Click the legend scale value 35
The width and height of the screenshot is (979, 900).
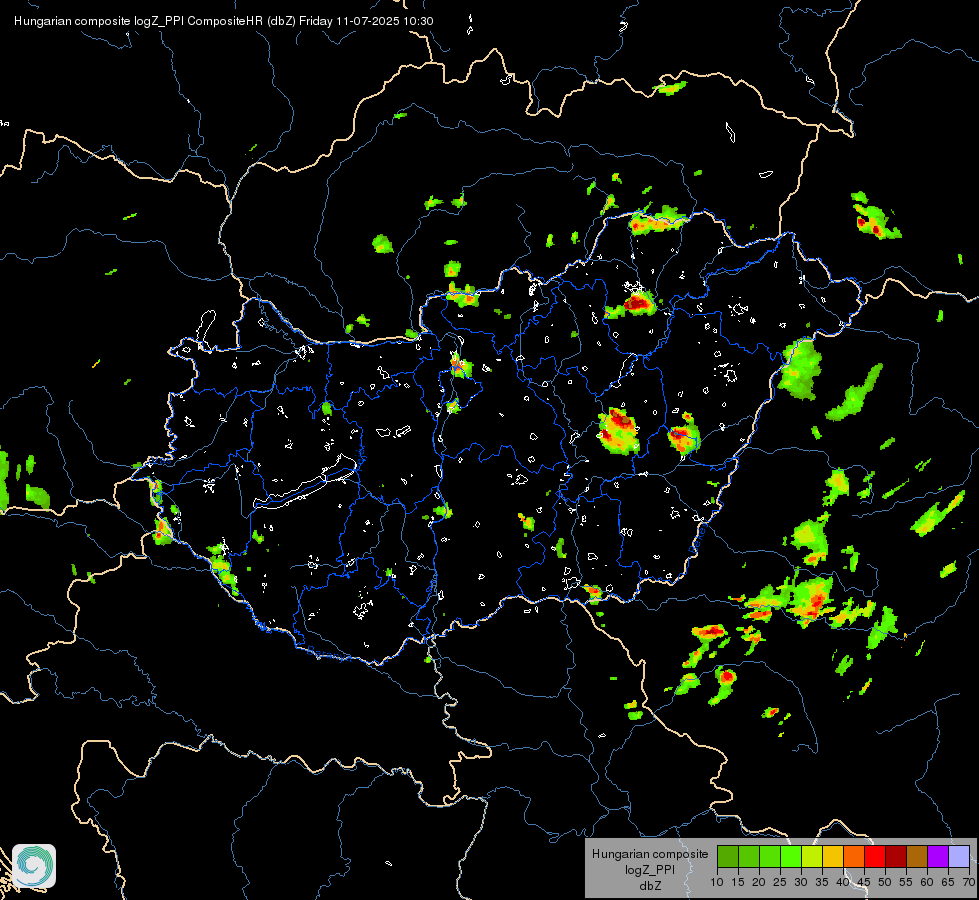click(822, 883)
